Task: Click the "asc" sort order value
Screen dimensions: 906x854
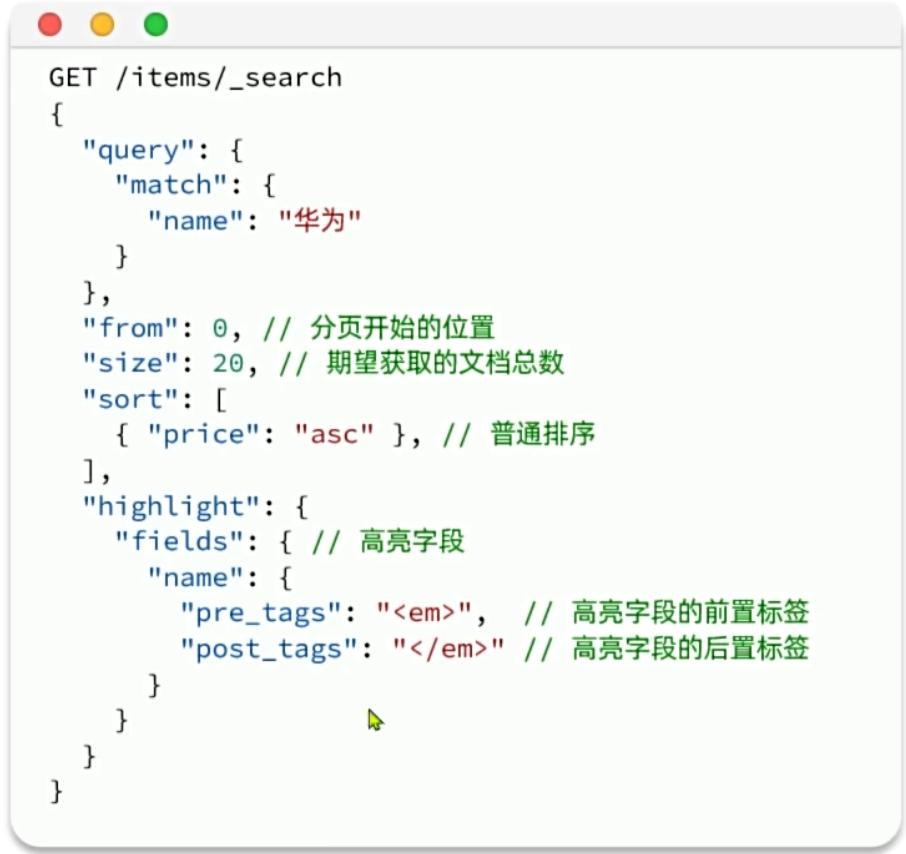Action: point(334,435)
